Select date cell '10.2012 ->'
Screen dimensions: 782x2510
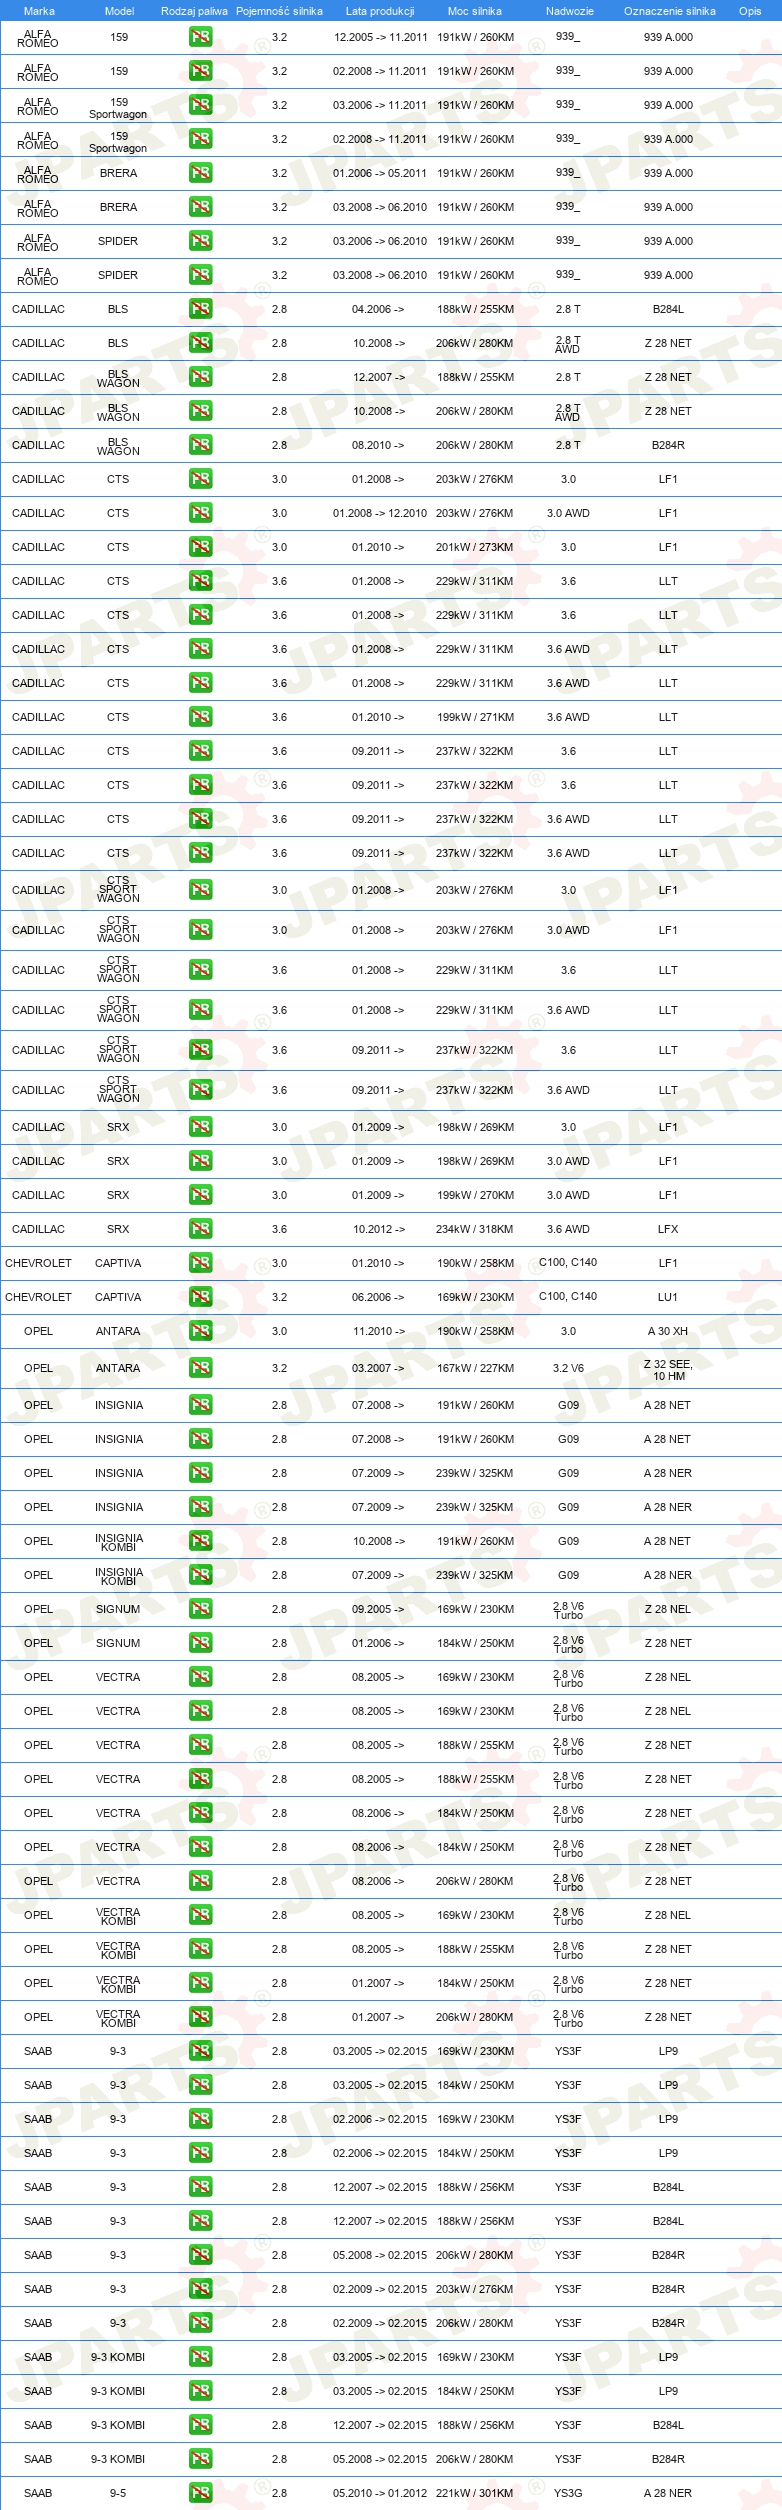[379, 1229]
